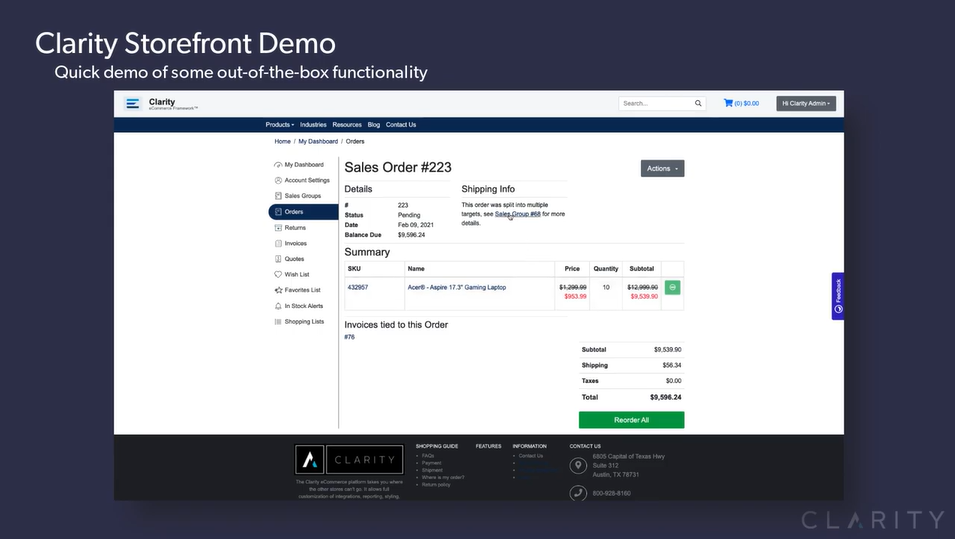Click the Wish List heart icon
The width and height of the screenshot is (955, 539).
[278, 275]
